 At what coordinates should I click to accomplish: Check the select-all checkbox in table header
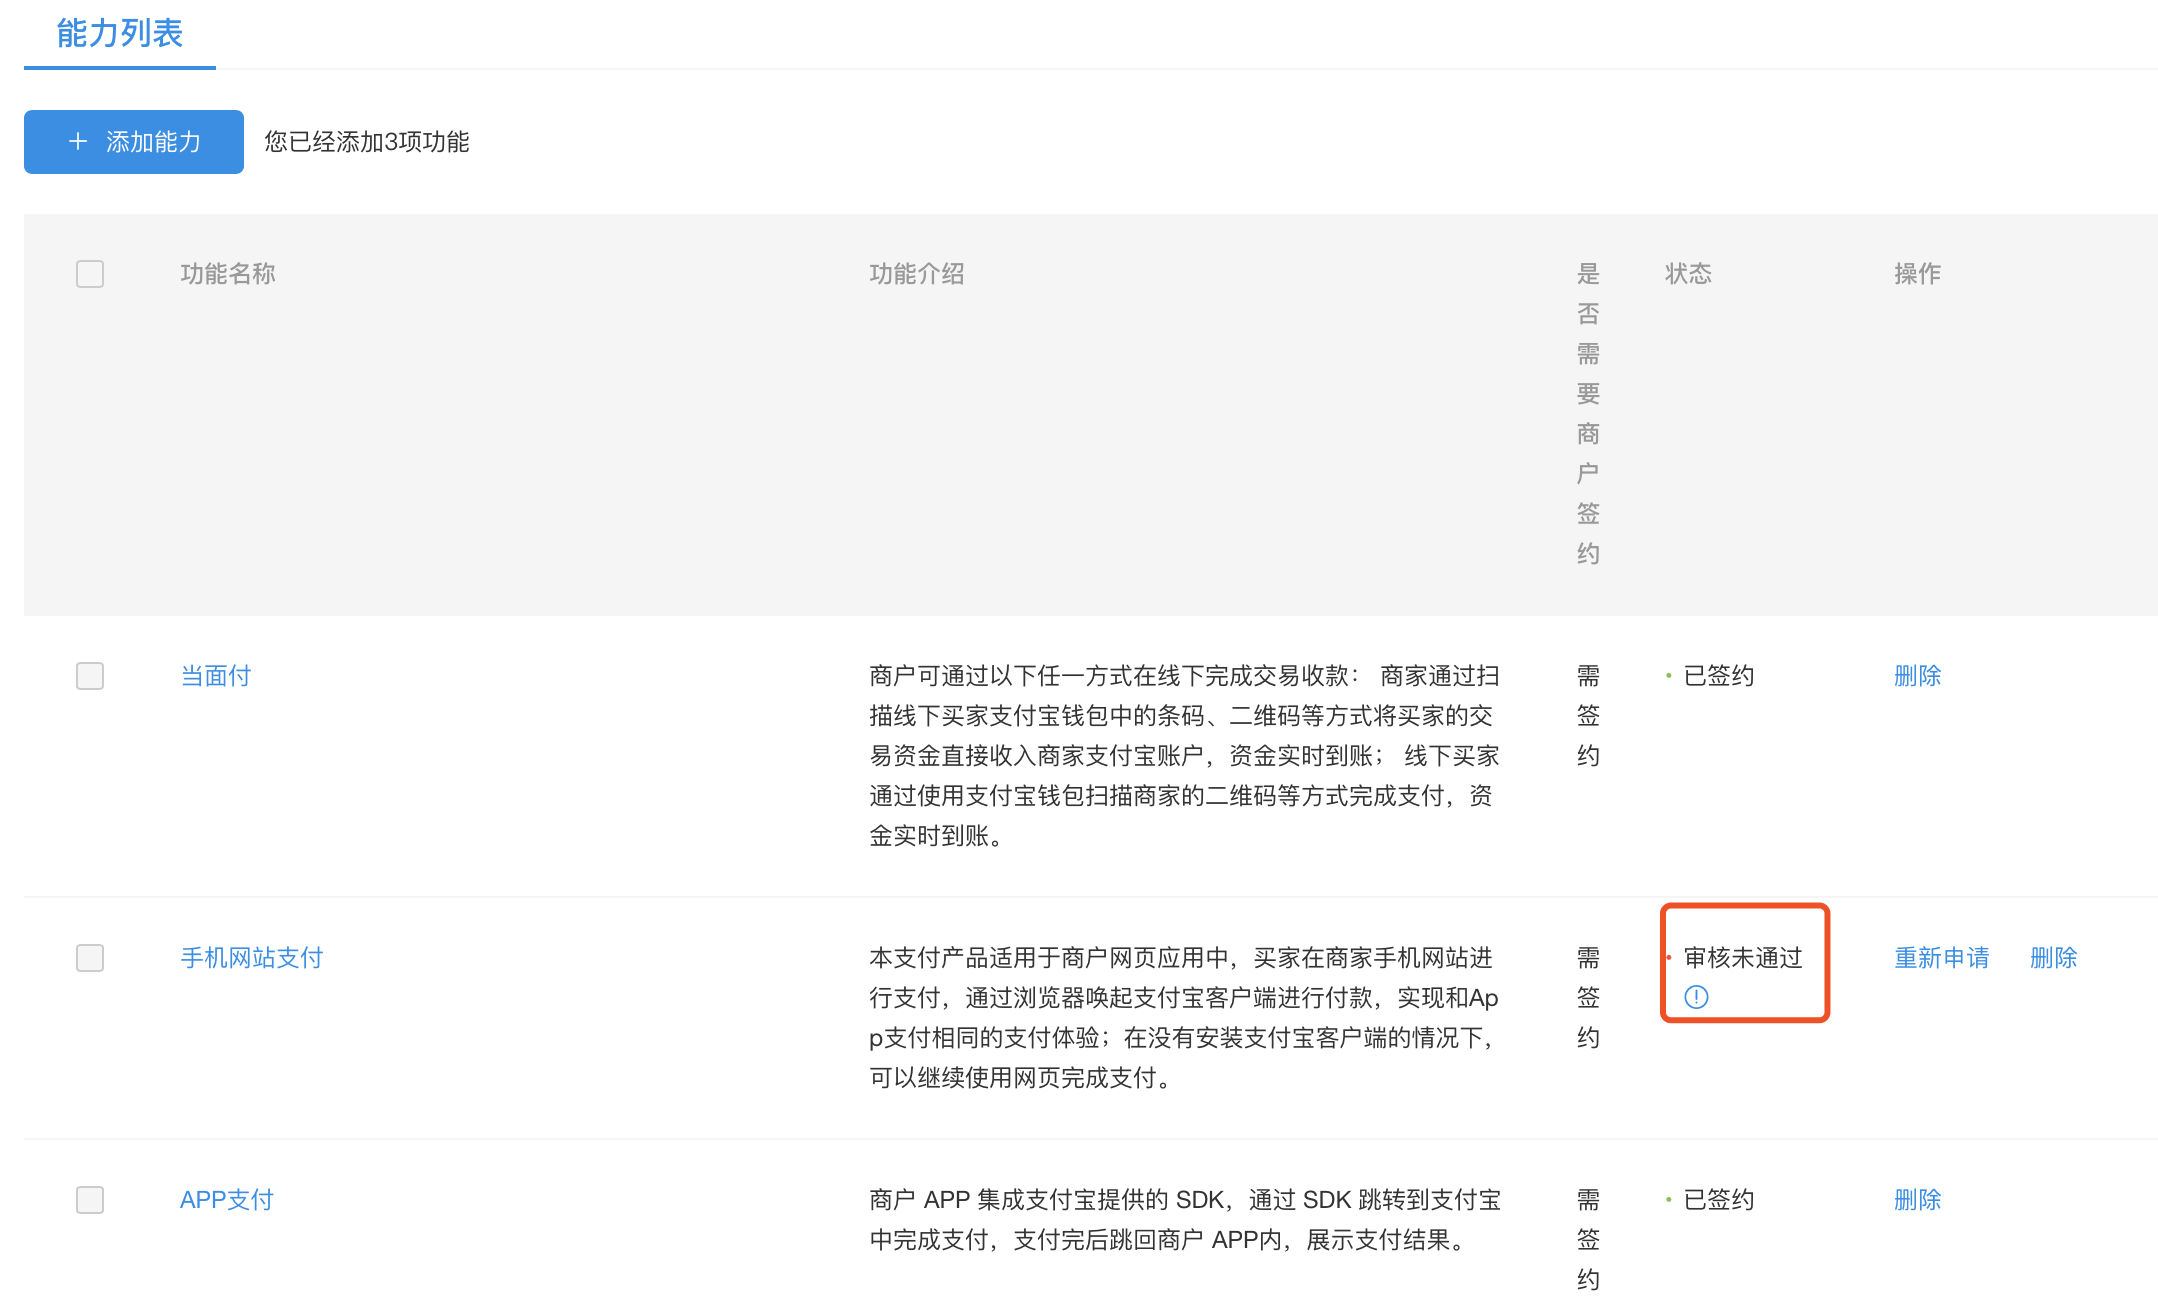click(89, 273)
